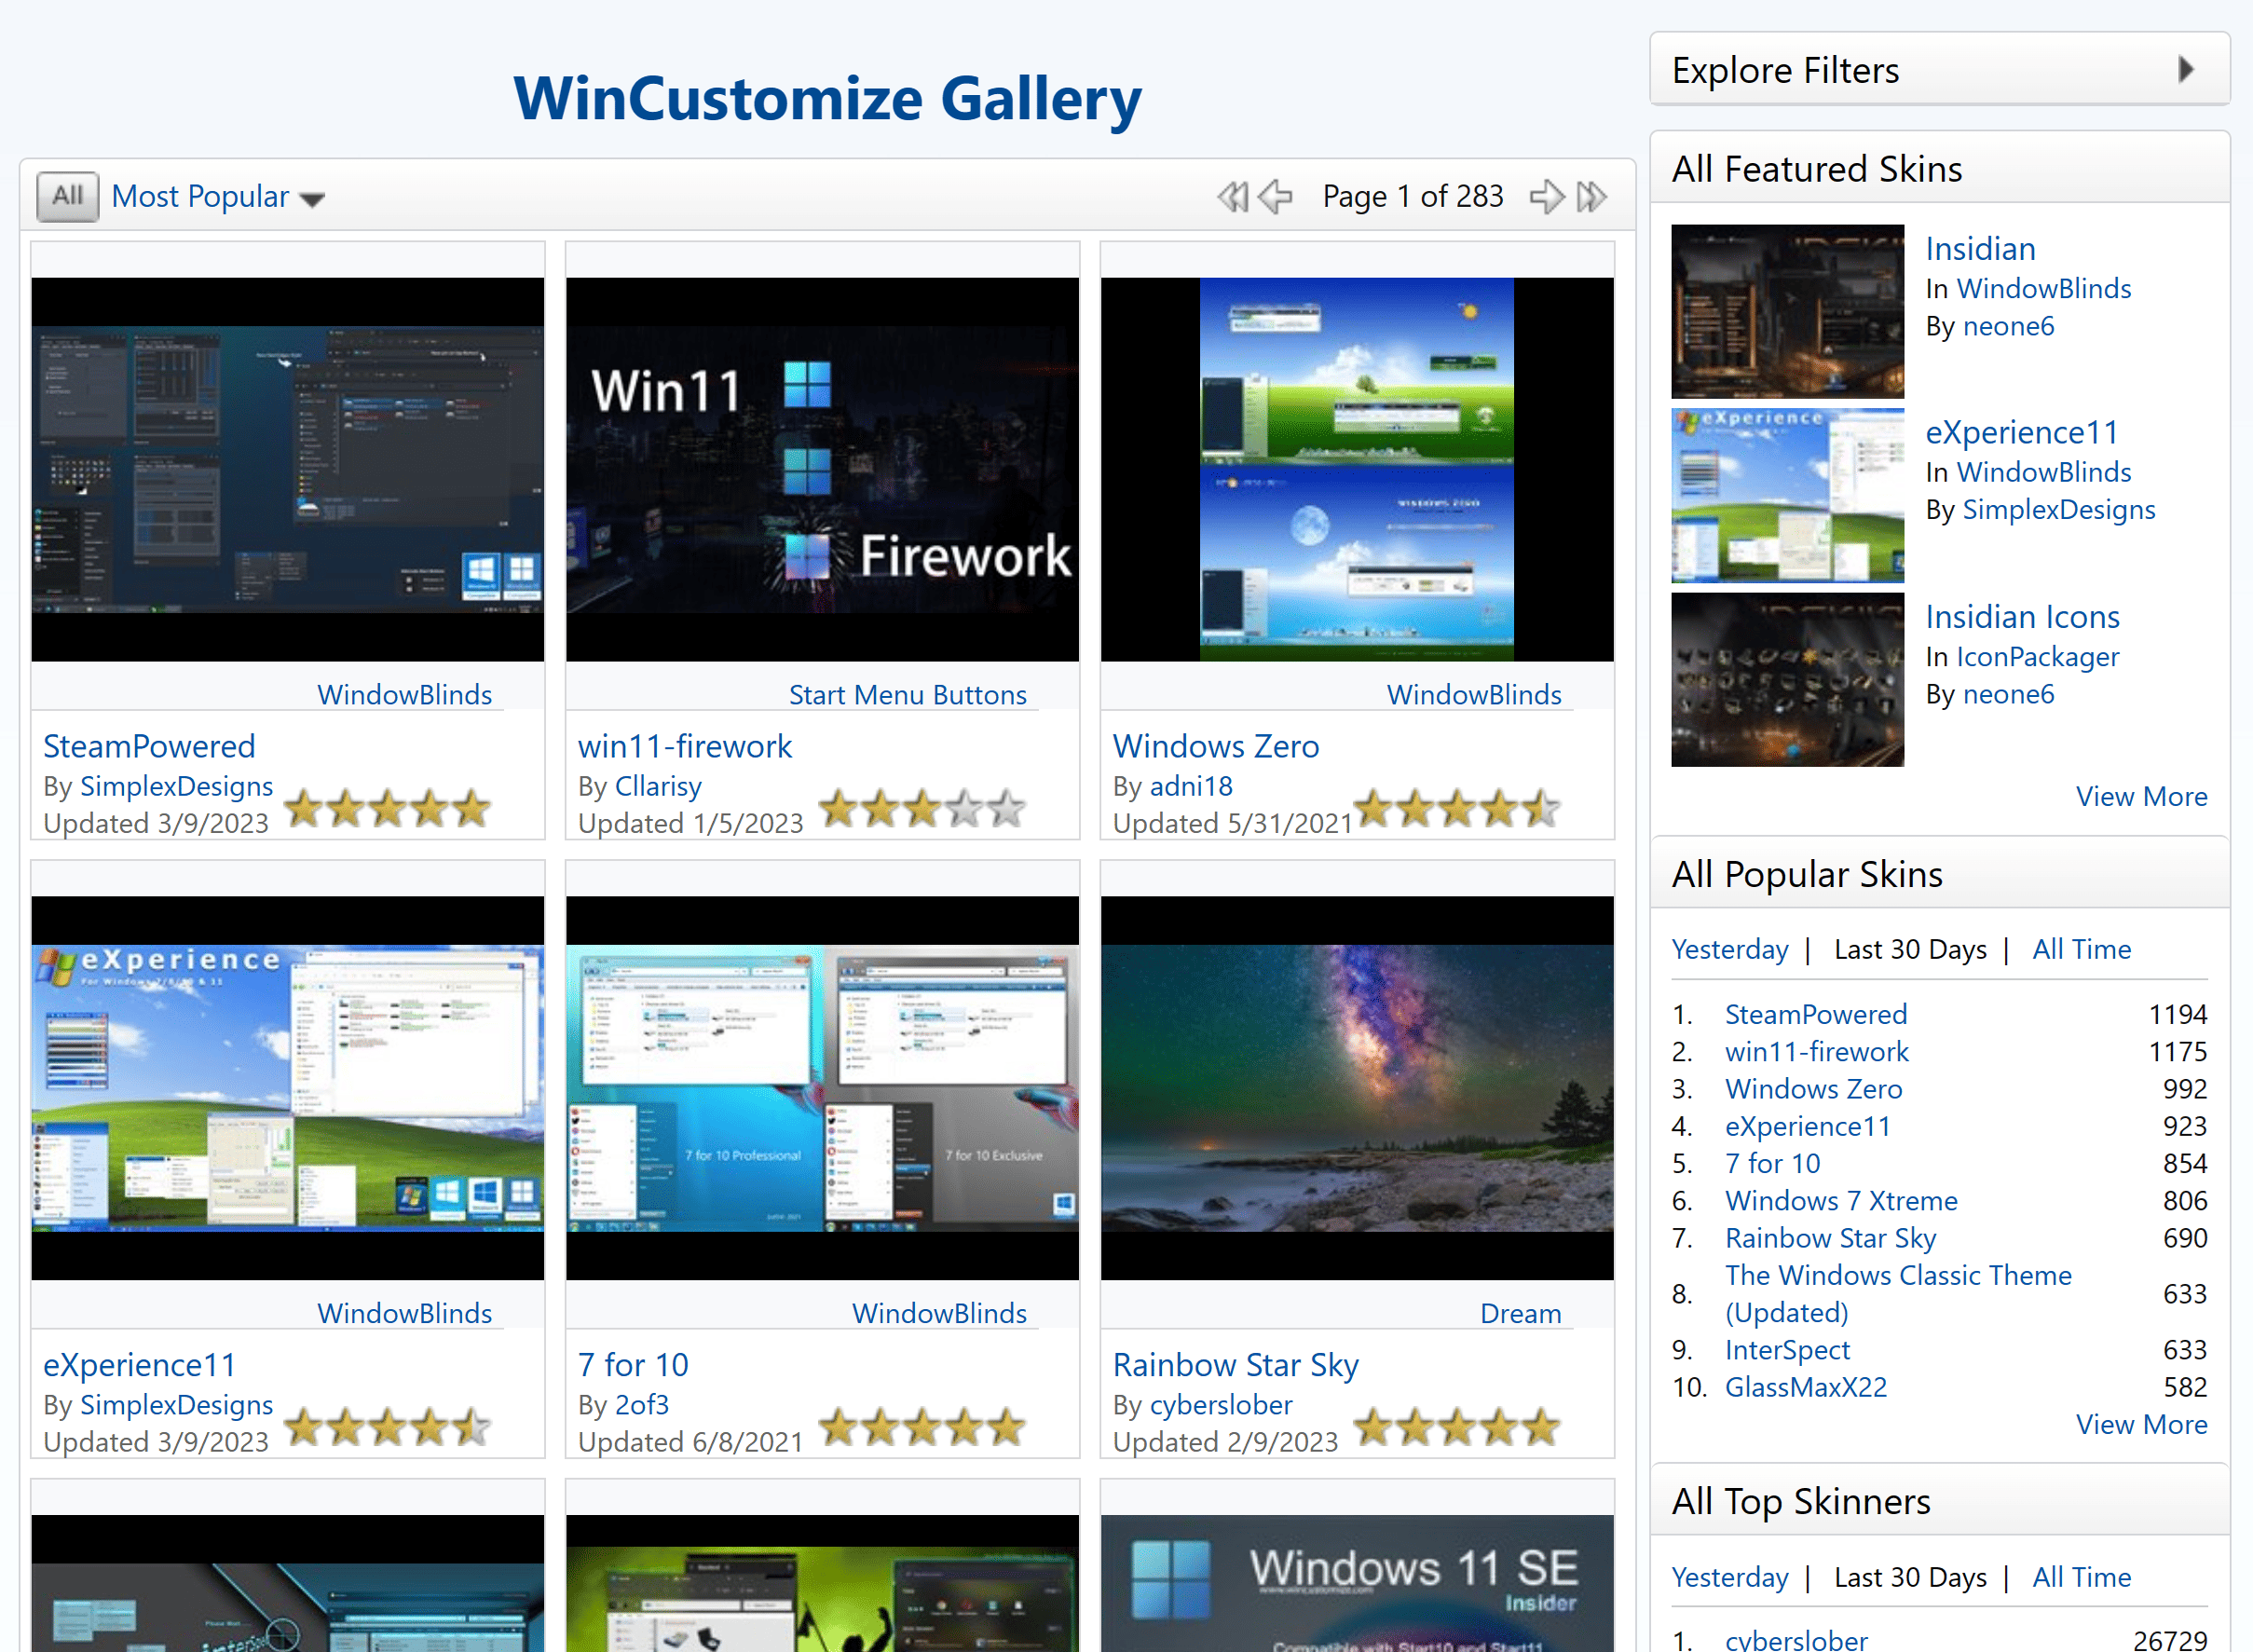The image size is (2253, 1652).
Task: Open the Most Popular sort dropdown
Action: (216, 196)
